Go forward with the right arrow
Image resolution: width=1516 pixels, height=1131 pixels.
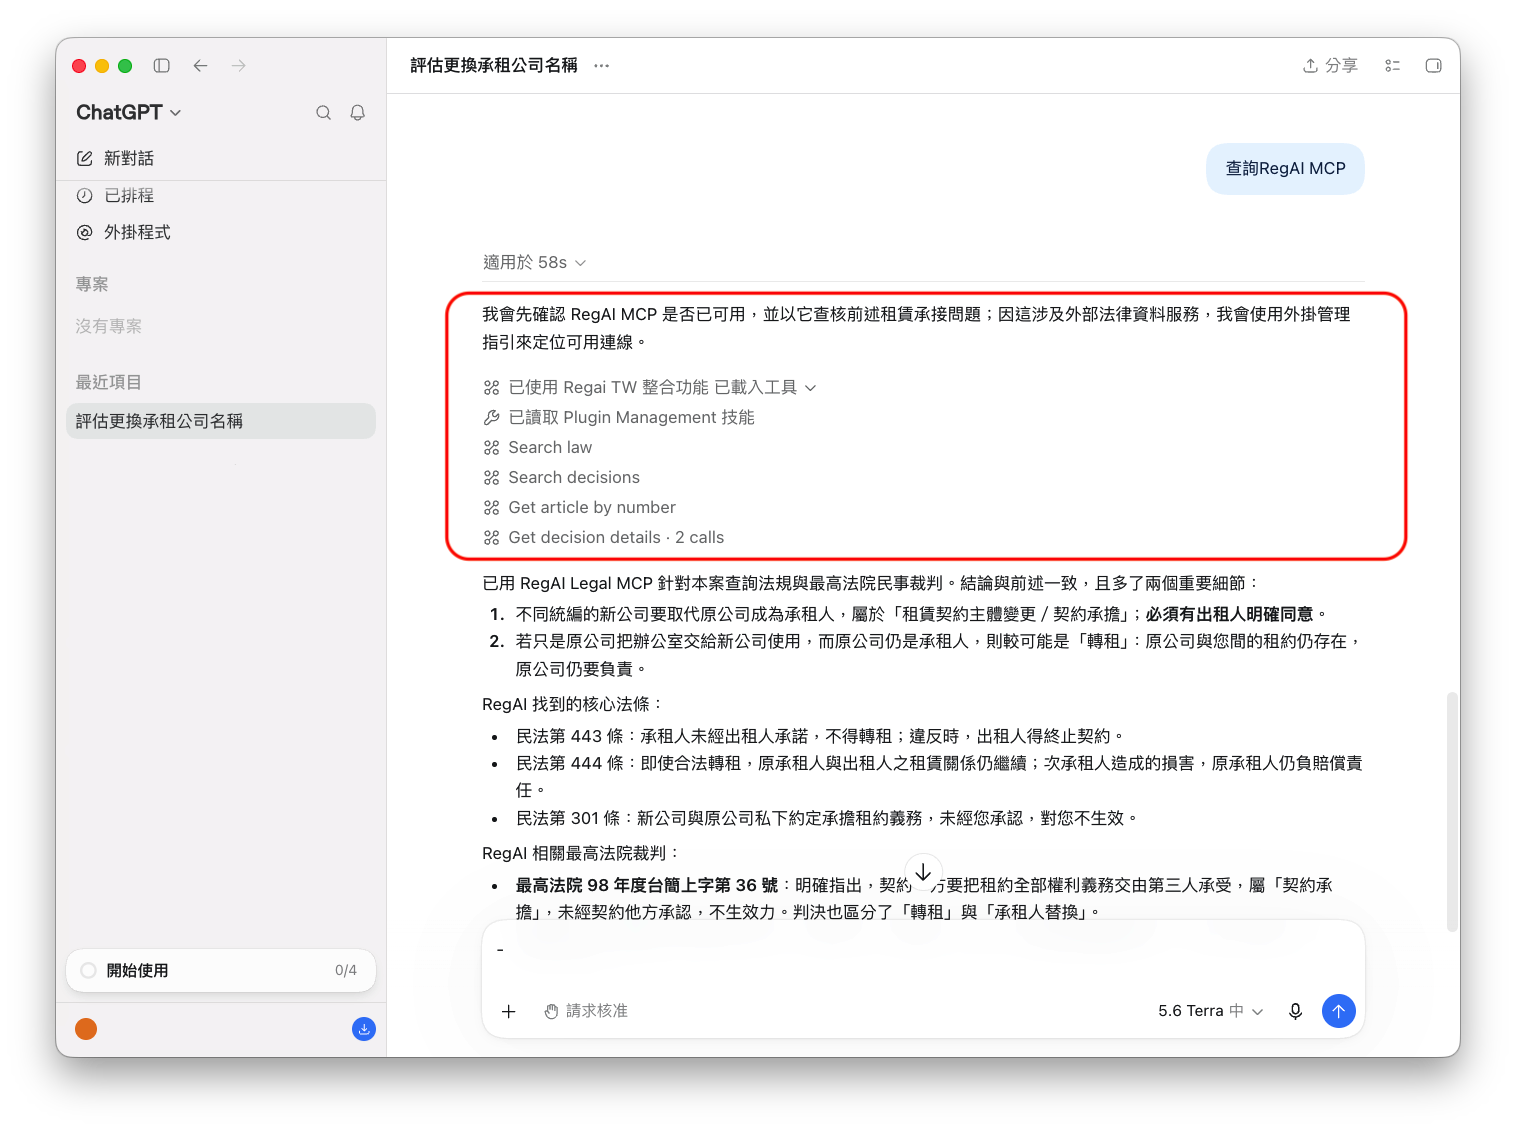click(x=239, y=66)
